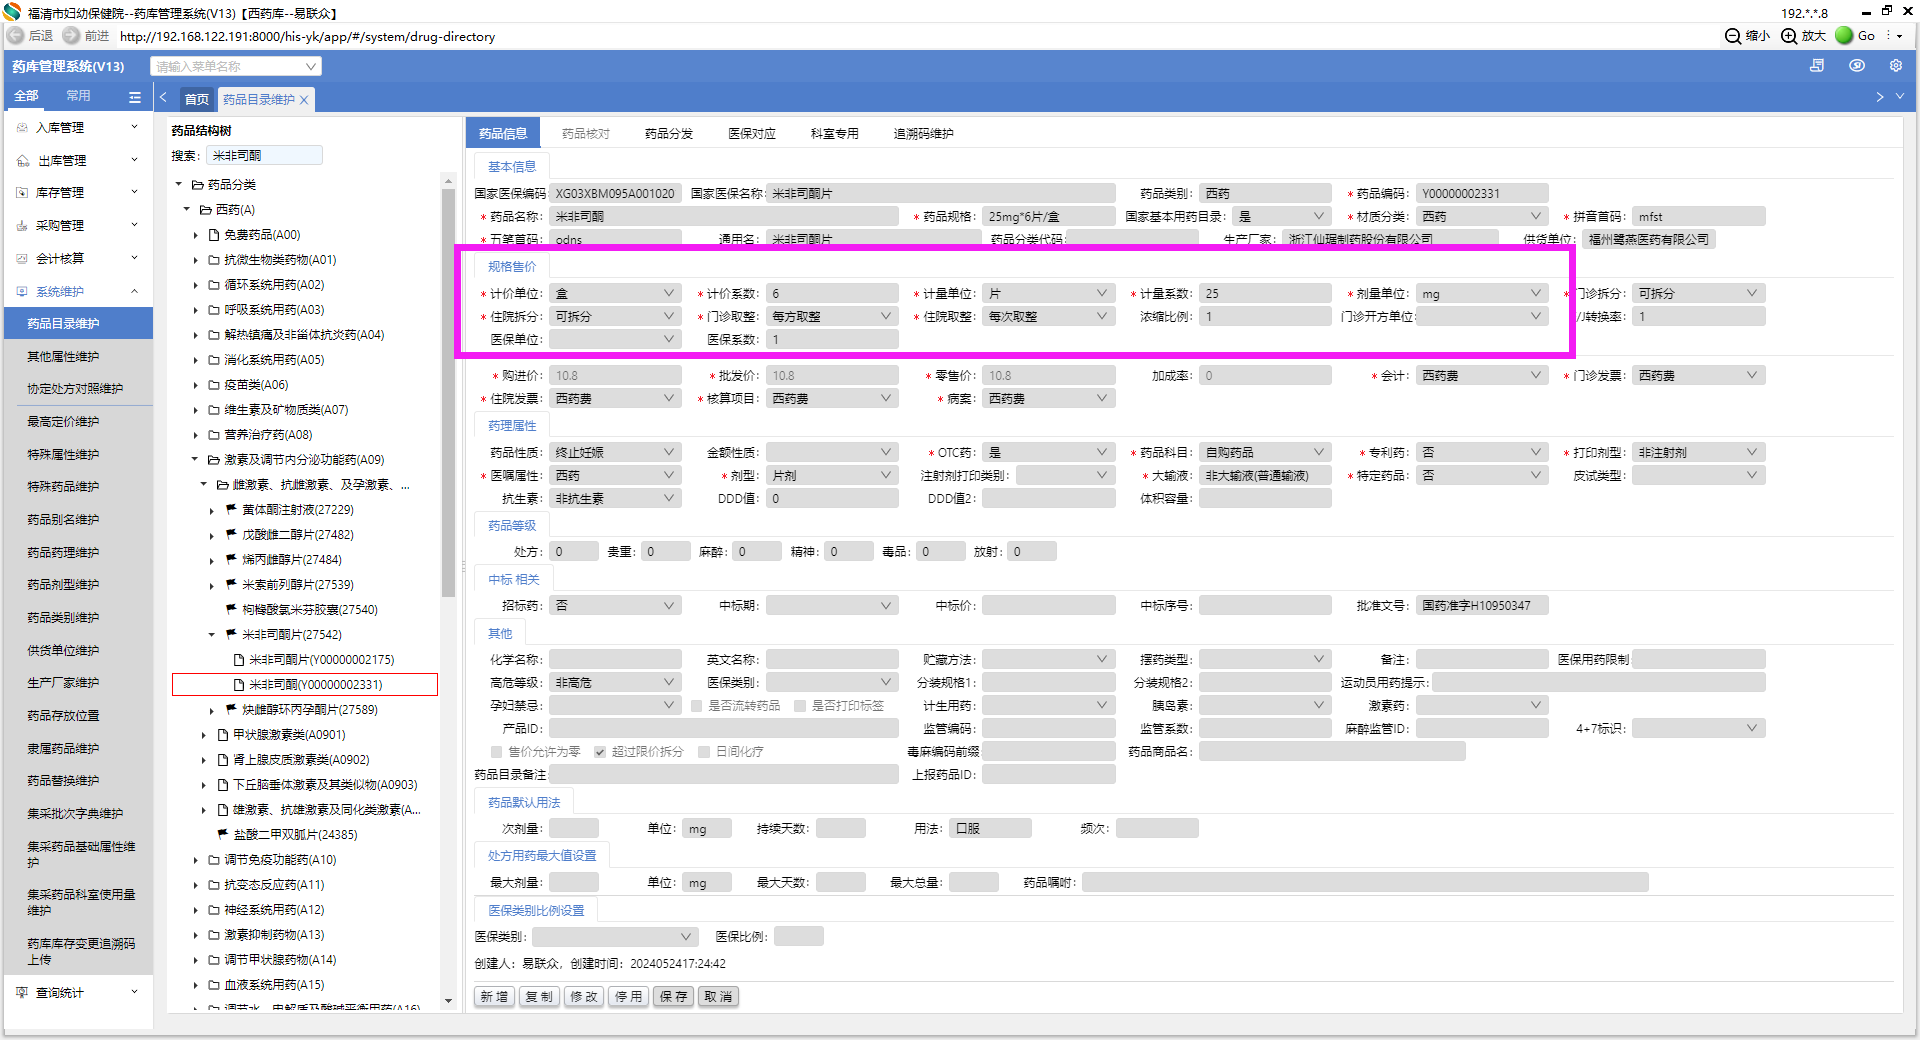
Task: Toggle the 是否打印标签 checkbox
Action: (800, 706)
